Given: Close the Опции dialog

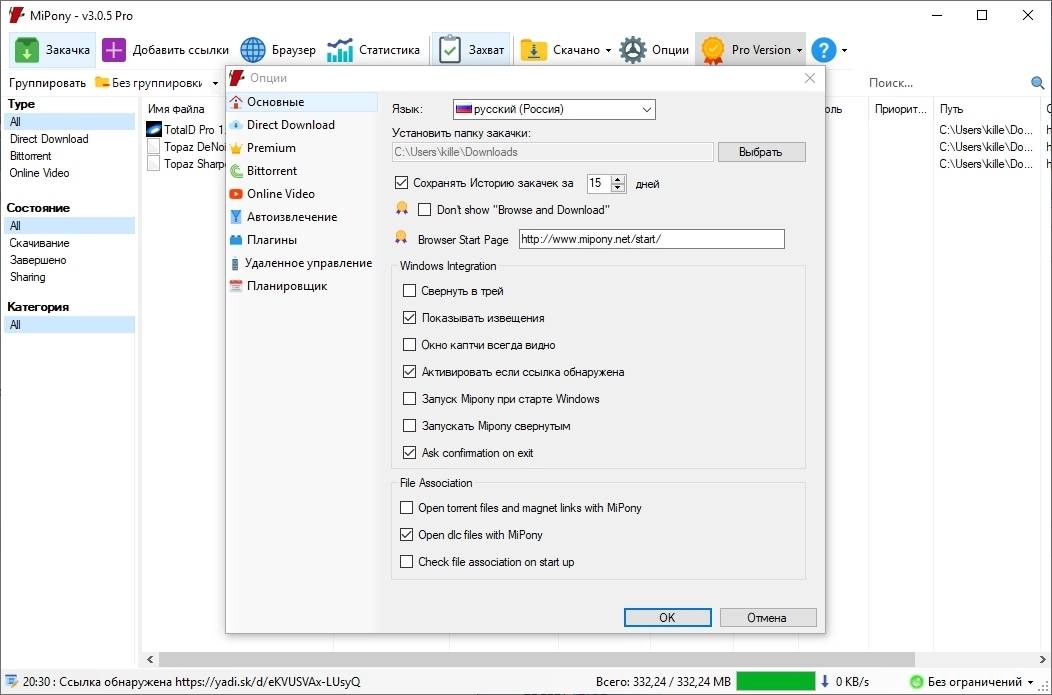Looking at the screenshot, I should (810, 78).
